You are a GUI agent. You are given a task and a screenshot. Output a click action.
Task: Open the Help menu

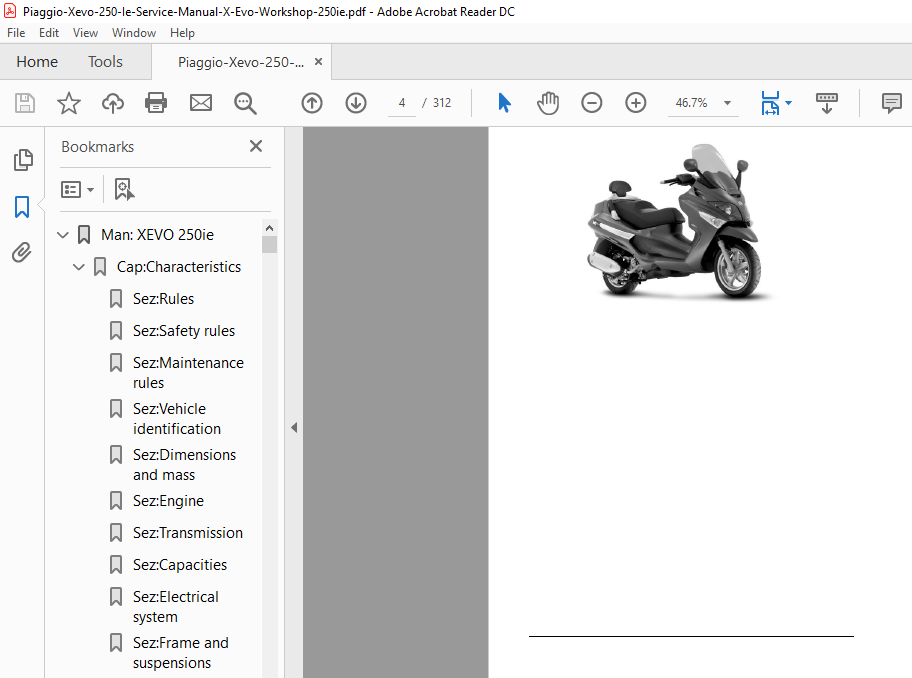pos(182,33)
